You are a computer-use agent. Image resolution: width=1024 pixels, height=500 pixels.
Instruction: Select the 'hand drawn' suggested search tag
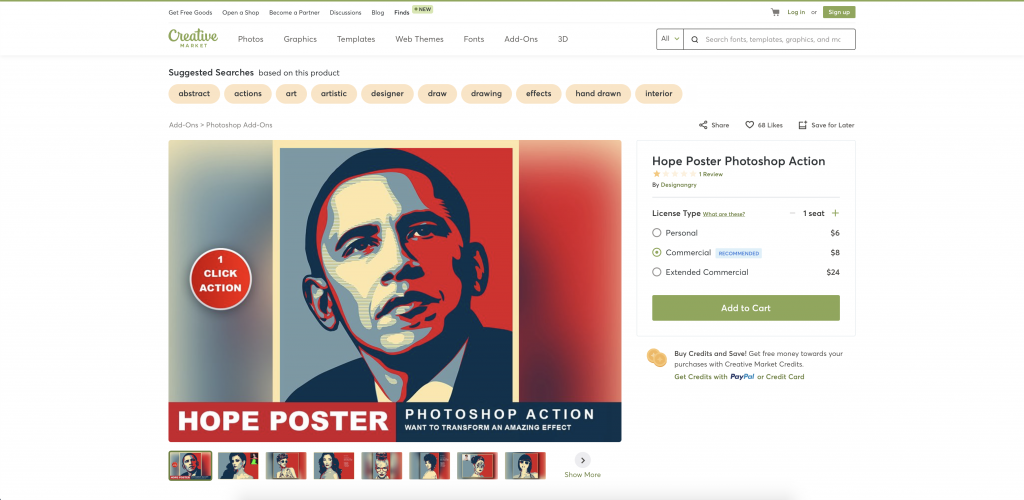[598, 93]
